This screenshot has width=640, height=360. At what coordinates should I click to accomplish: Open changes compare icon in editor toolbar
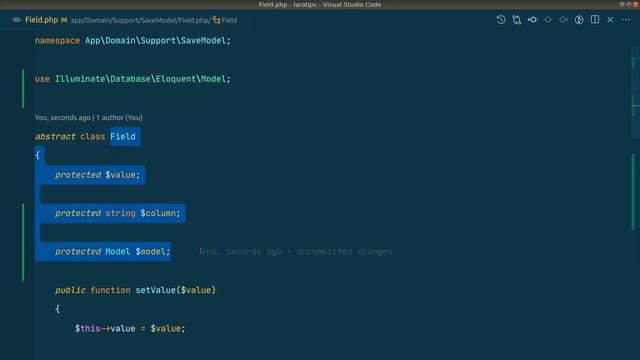517,20
